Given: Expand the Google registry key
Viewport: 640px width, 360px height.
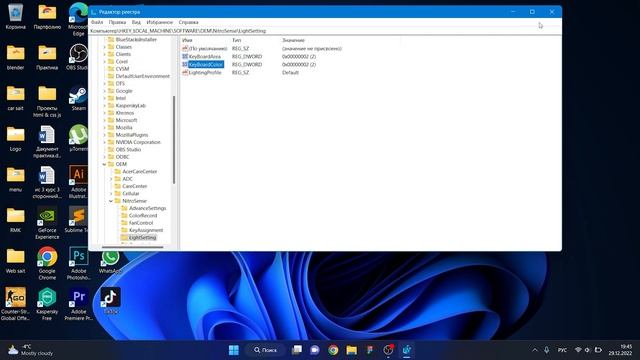Looking at the screenshot, I should [x=104, y=91].
